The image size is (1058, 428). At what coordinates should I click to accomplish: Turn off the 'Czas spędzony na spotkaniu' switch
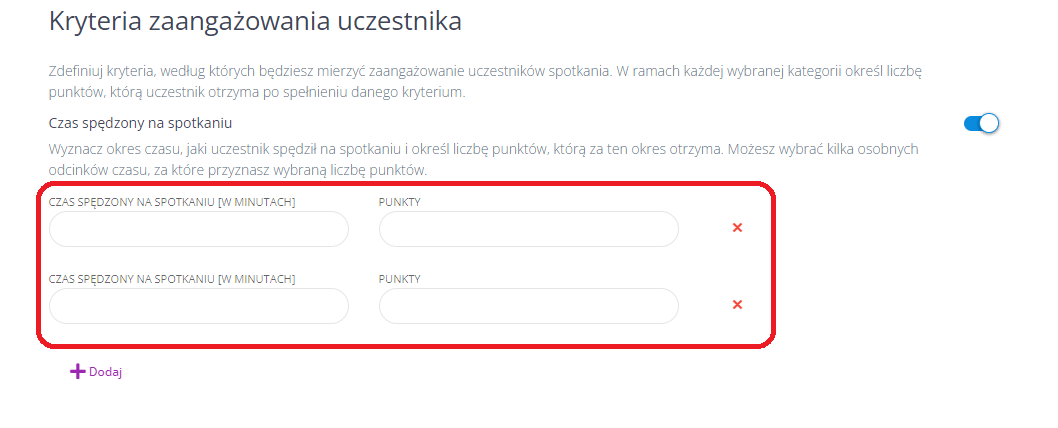(981, 124)
